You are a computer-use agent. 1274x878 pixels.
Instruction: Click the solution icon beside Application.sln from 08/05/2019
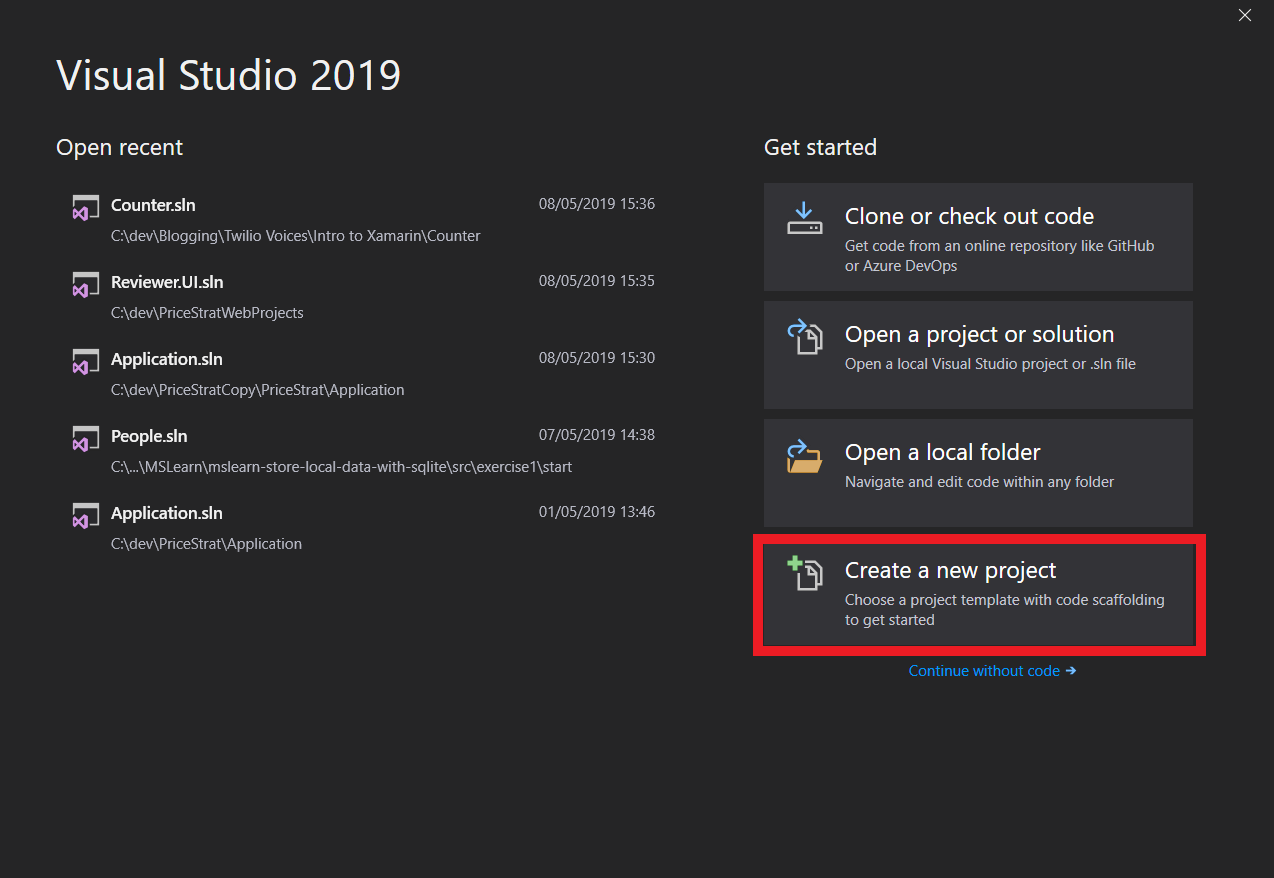[x=85, y=361]
